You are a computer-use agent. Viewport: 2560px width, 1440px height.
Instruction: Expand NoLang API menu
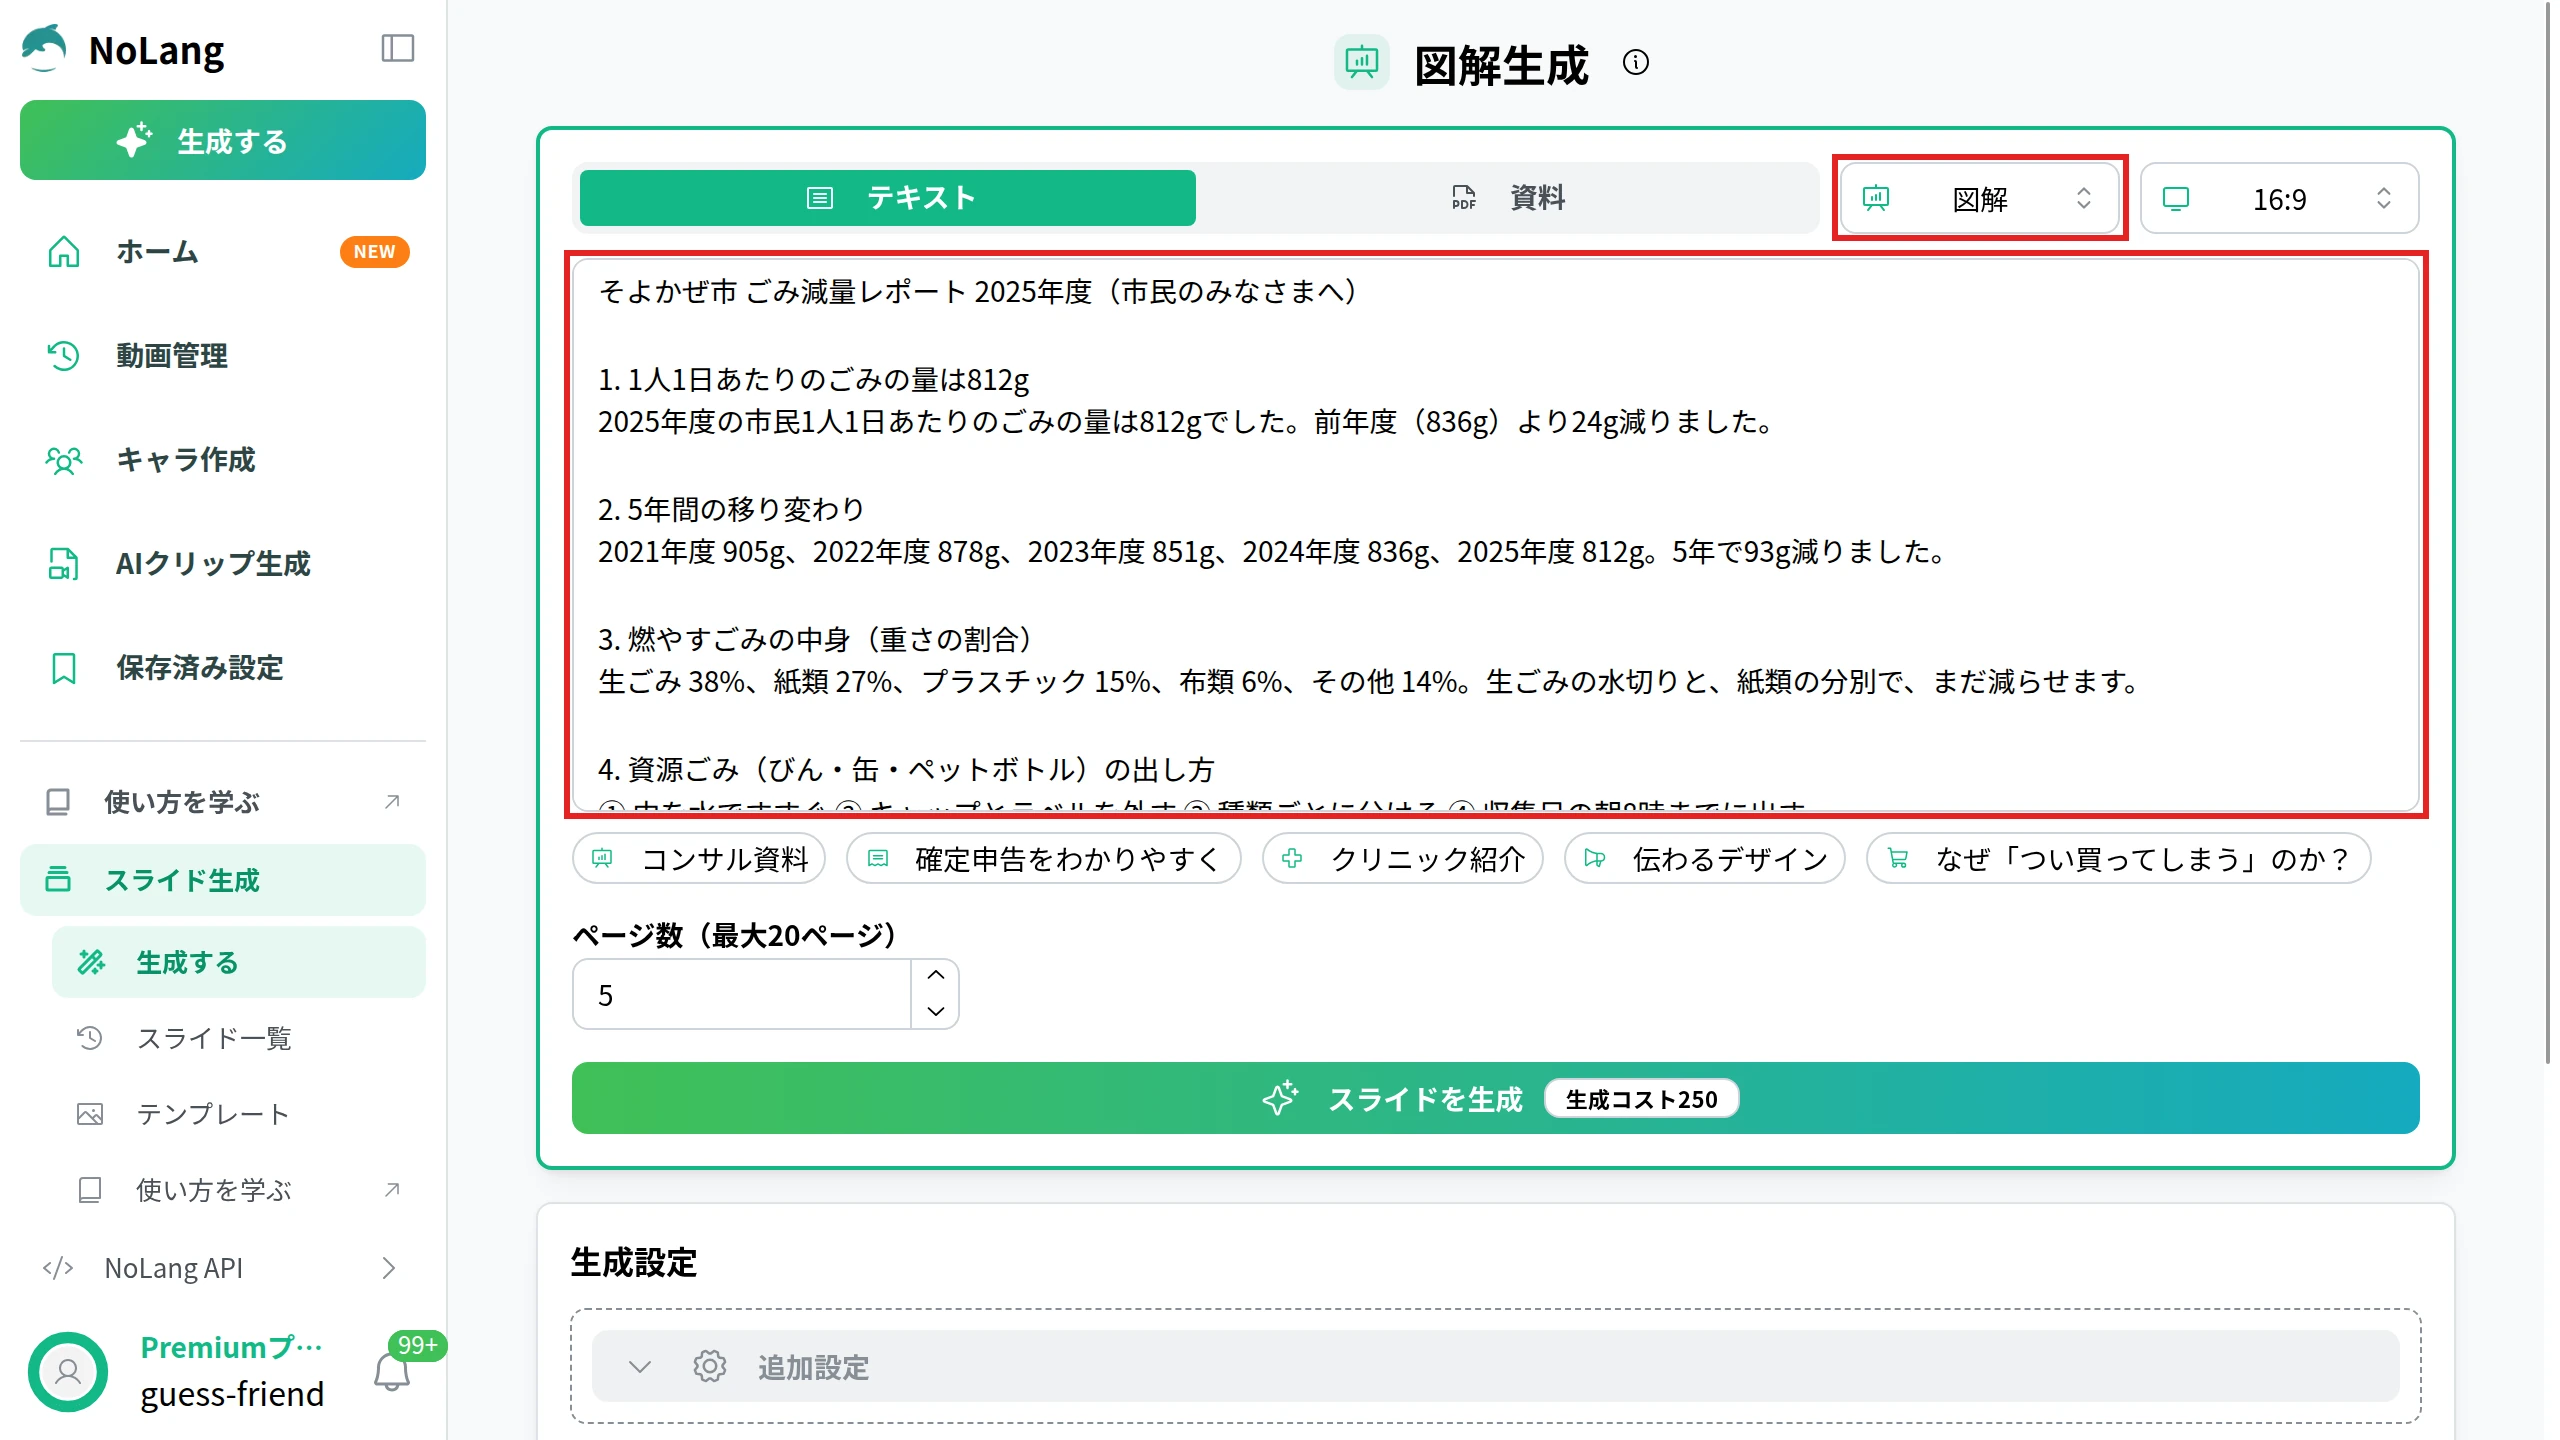(x=223, y=1268)
